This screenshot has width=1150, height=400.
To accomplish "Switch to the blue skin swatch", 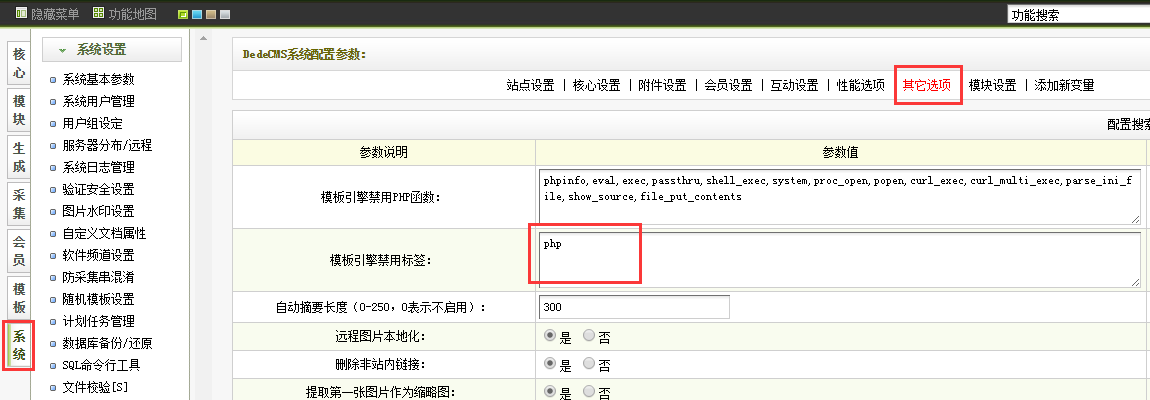I will [x=196, y=15].
